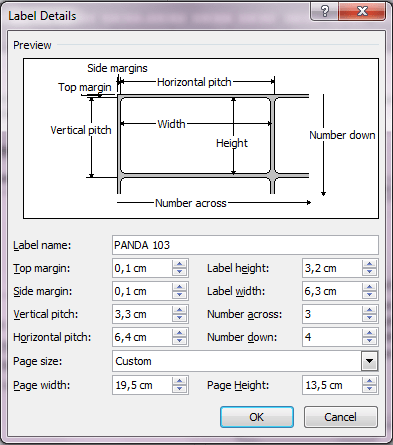
Task: Decrease the Vertical pitch value
Action: click(180, 318)
